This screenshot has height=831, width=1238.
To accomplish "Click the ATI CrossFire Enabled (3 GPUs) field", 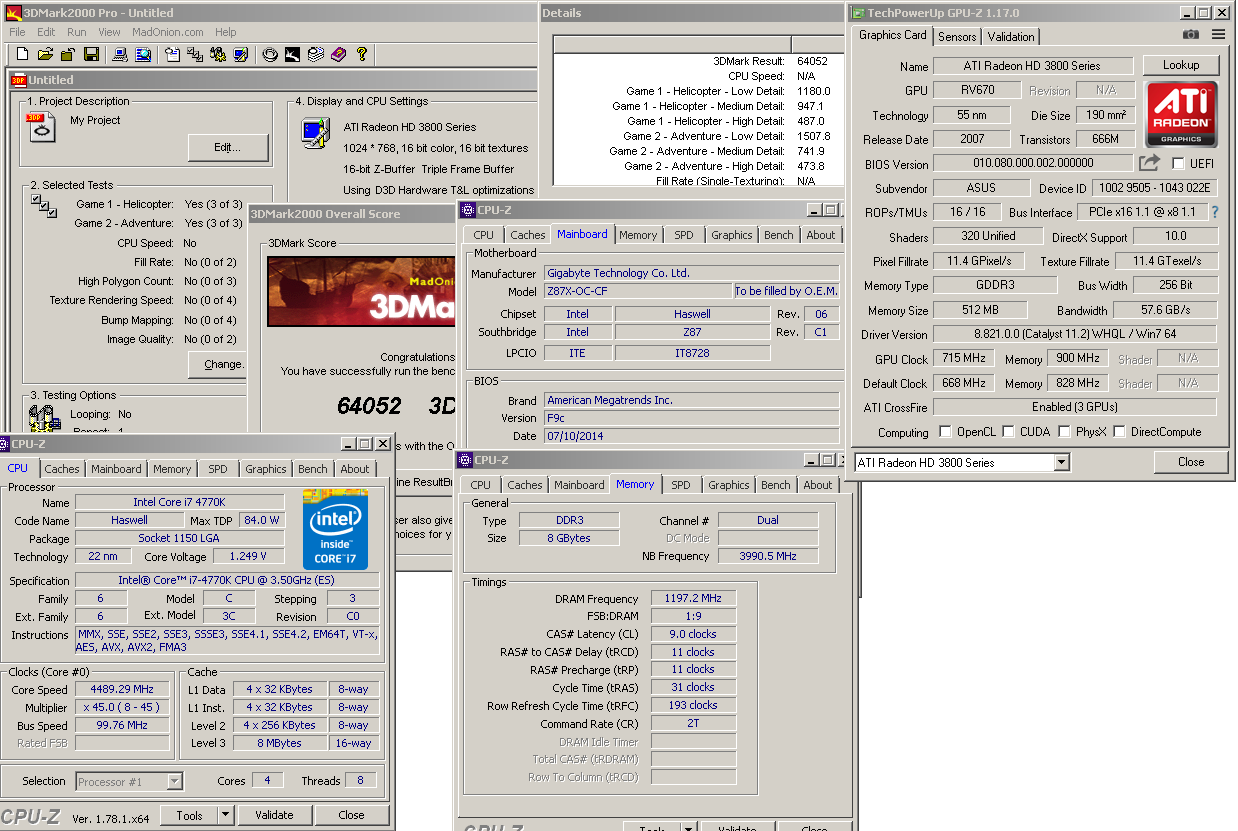I will (1075, 407).
